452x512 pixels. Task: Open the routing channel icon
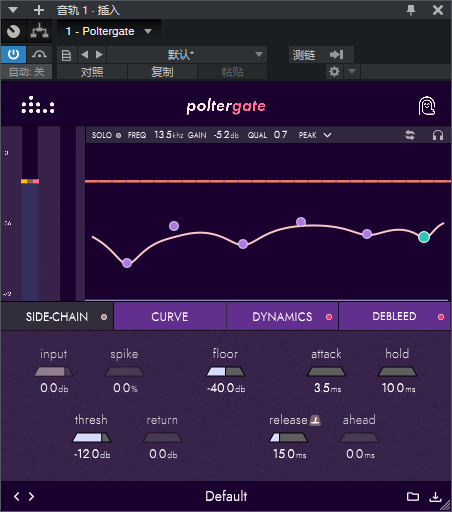[39, 31]
